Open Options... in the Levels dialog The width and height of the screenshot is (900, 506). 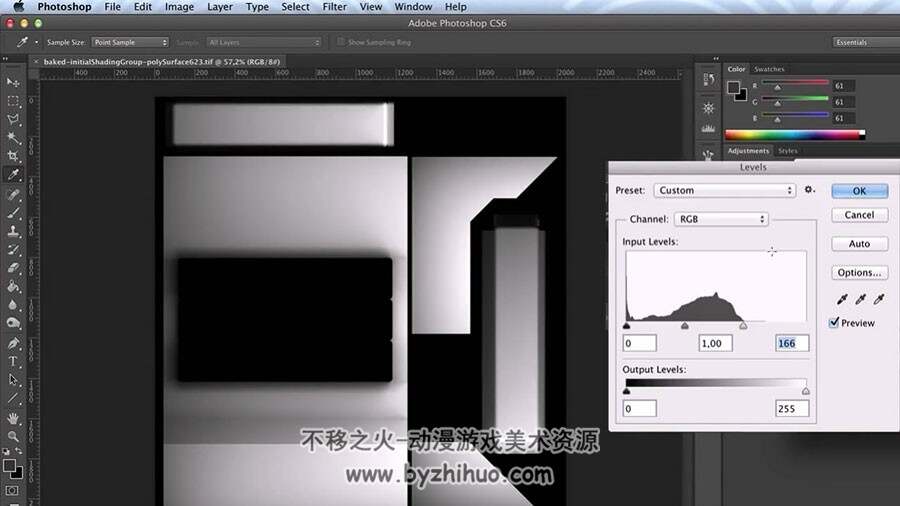pyautogui.click(x=859, y=273)
